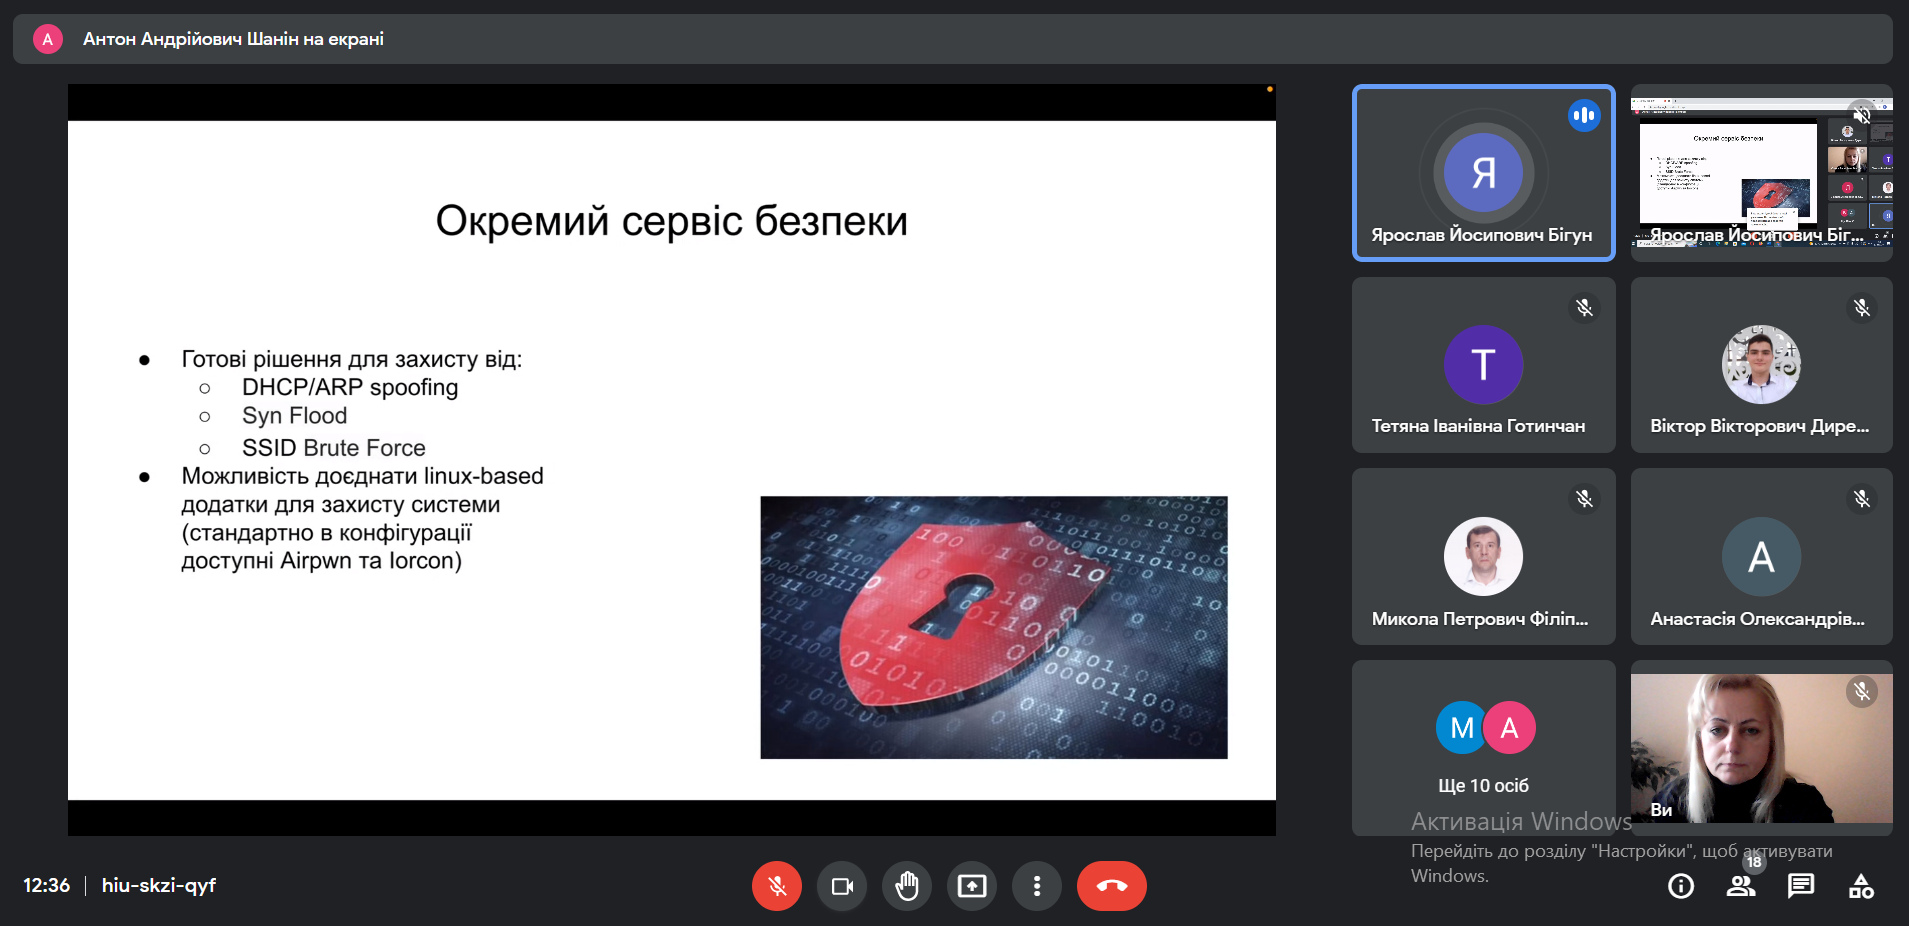
Task: Click the present screen icon
Action: pyautogui.click(x=972, y=886)
